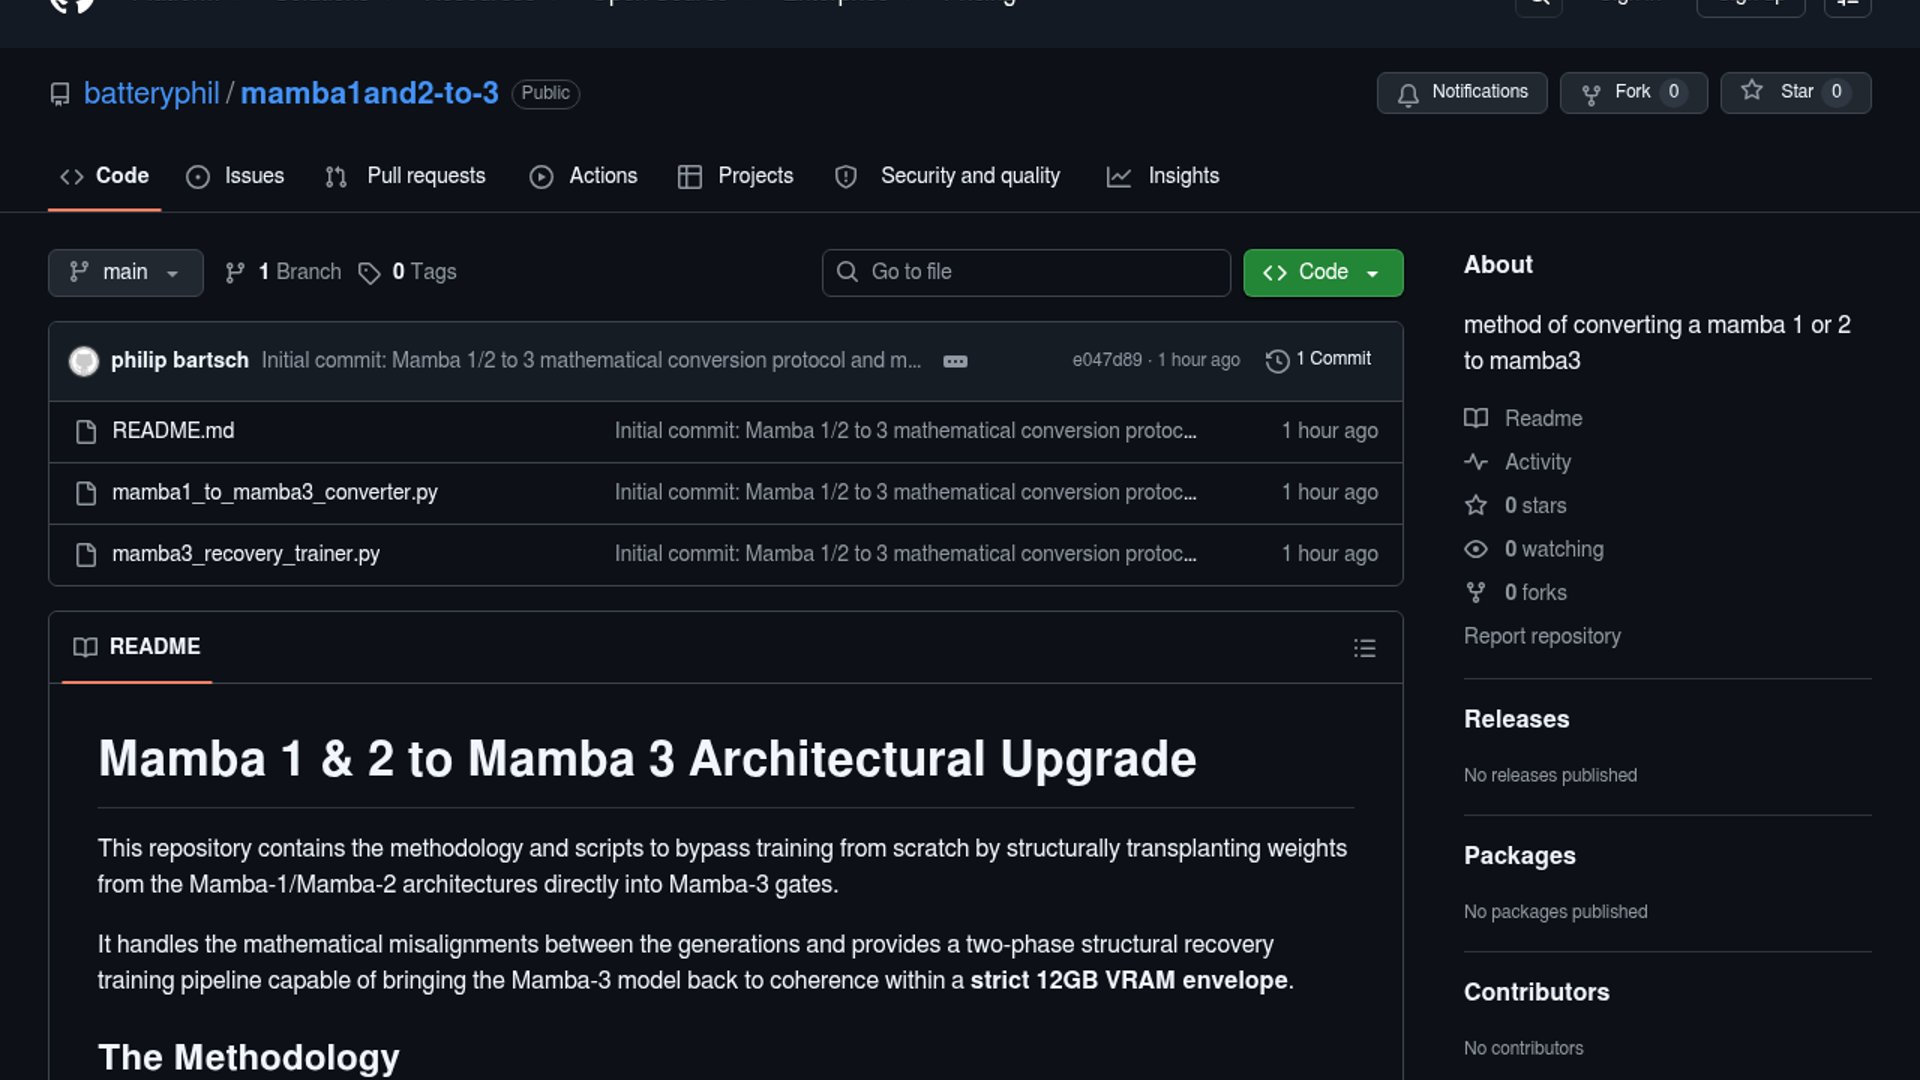The image size is (1920, 1080).
Task: Click philip bartsch avatar image
Action: pyautogui.click(x=84, y=361)
